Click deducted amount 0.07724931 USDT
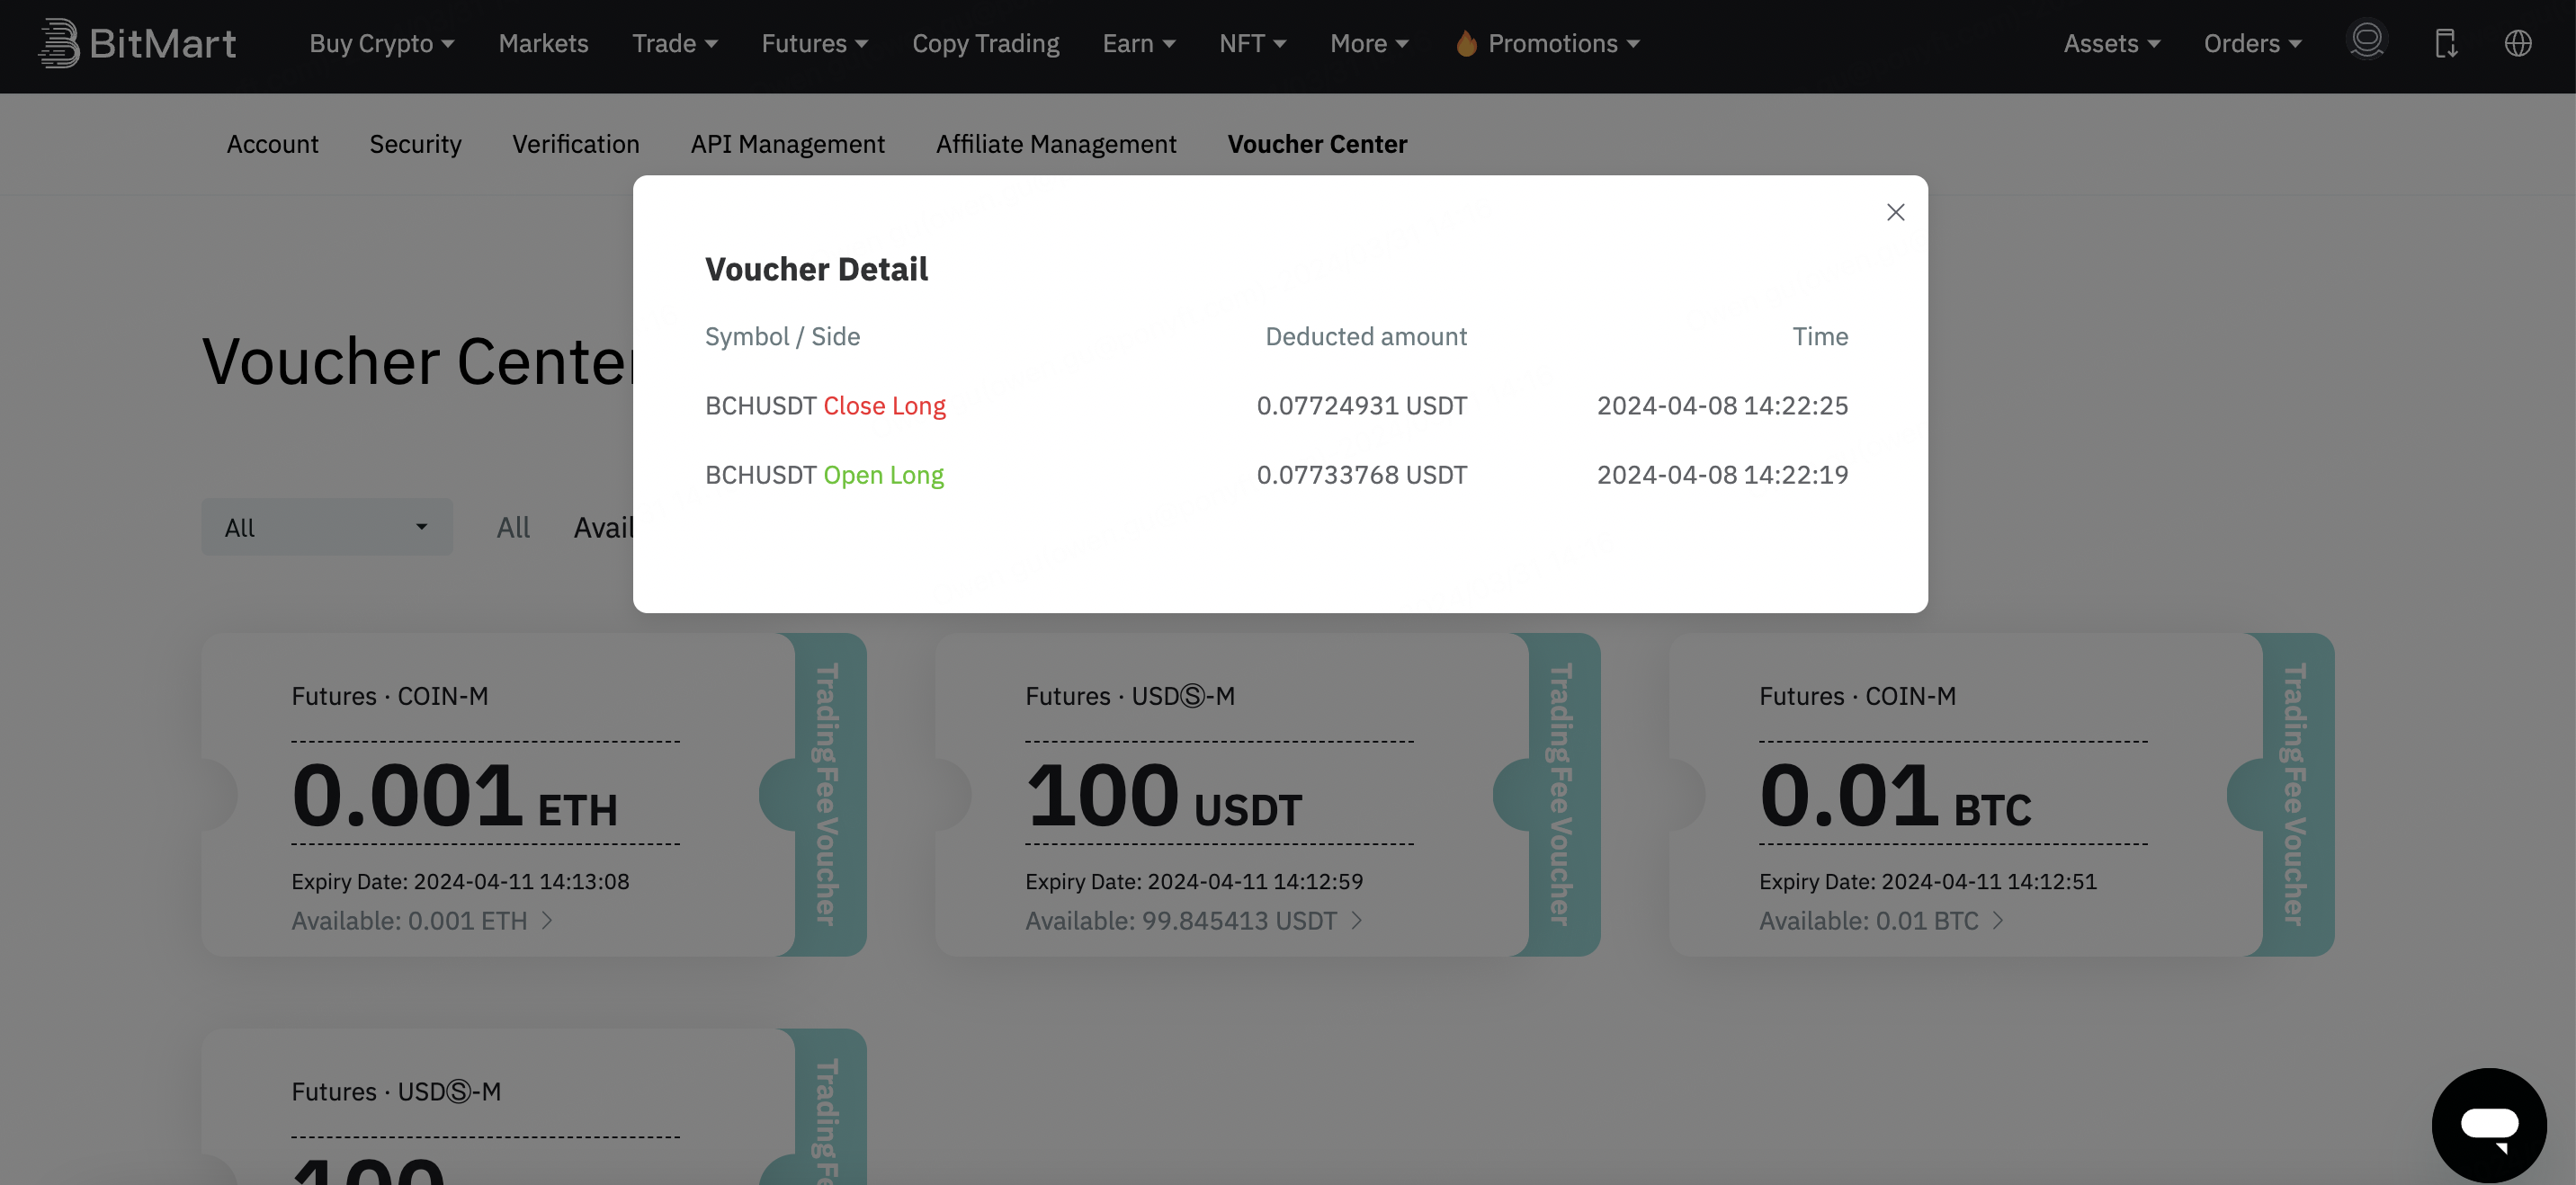Screen dimensions: 2576x1185 [x=1362, y=405]
